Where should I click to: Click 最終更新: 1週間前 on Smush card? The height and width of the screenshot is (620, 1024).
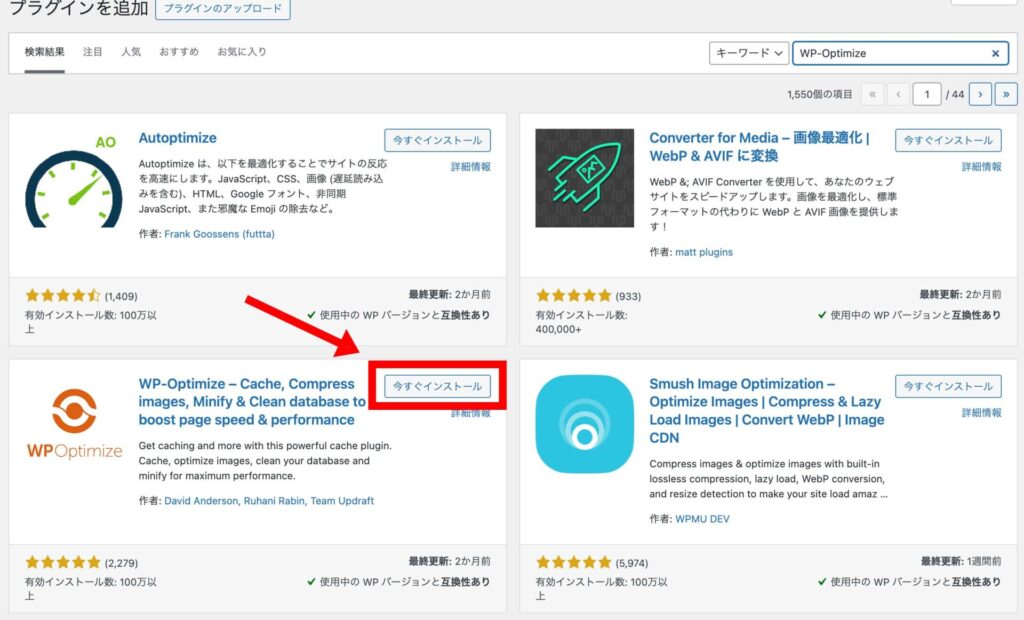click(x=961, y=561)
